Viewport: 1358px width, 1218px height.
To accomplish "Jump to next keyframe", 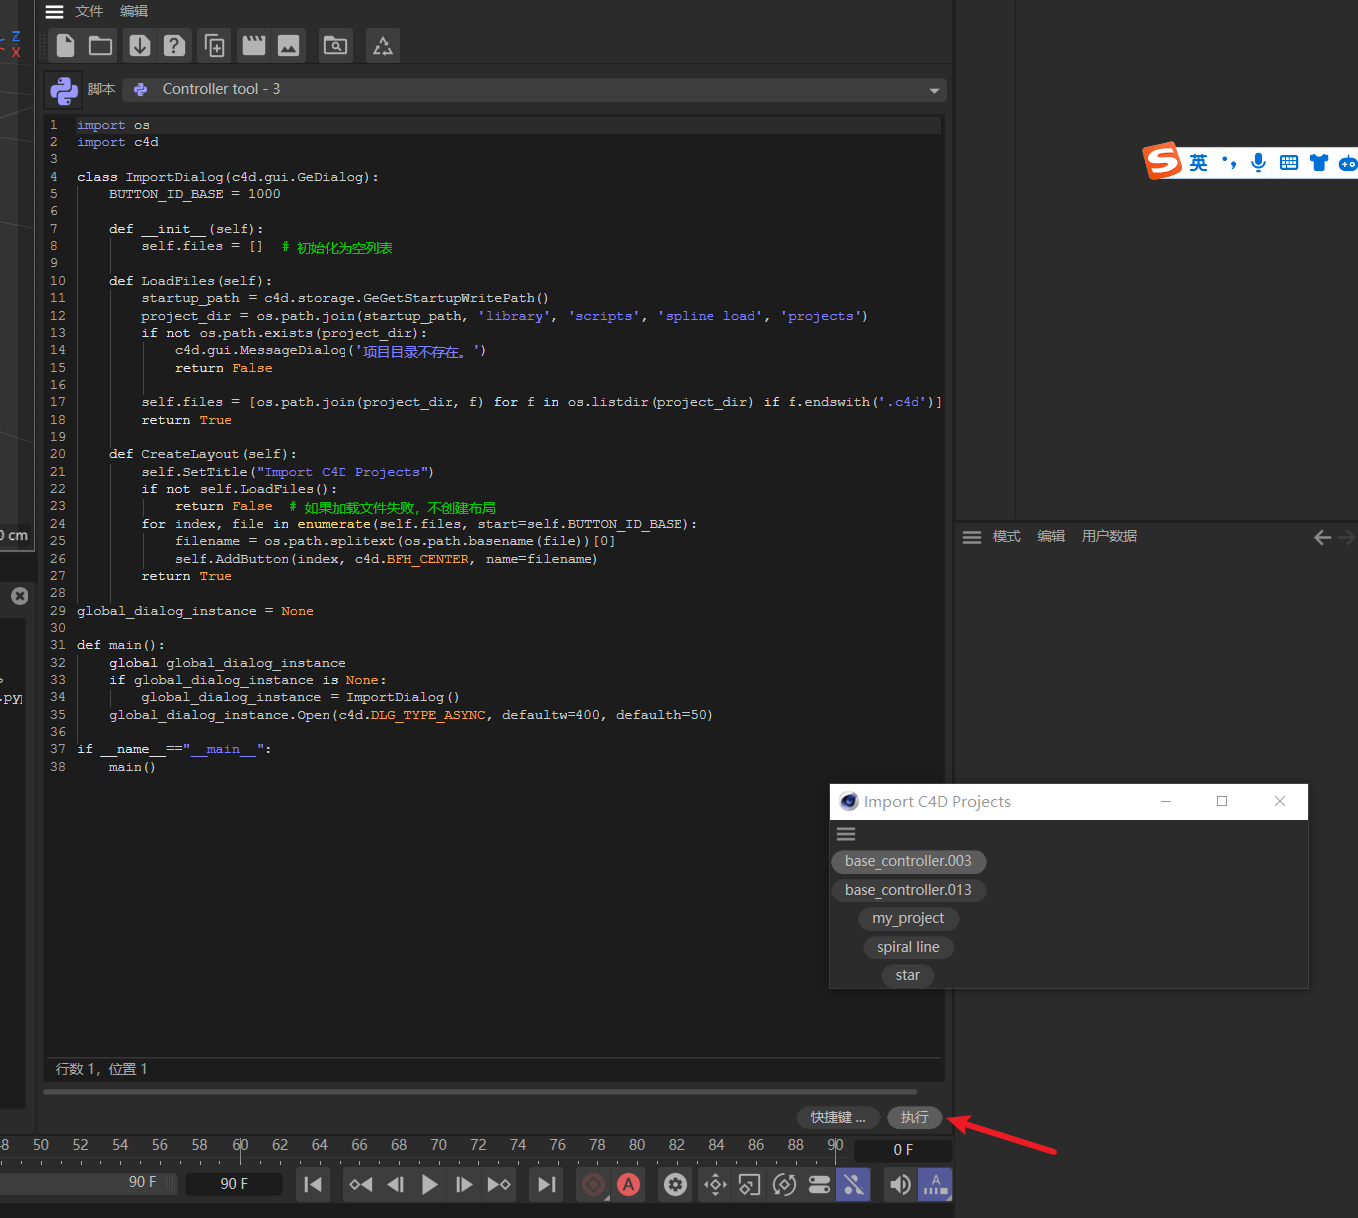I will coord(498,1185).
